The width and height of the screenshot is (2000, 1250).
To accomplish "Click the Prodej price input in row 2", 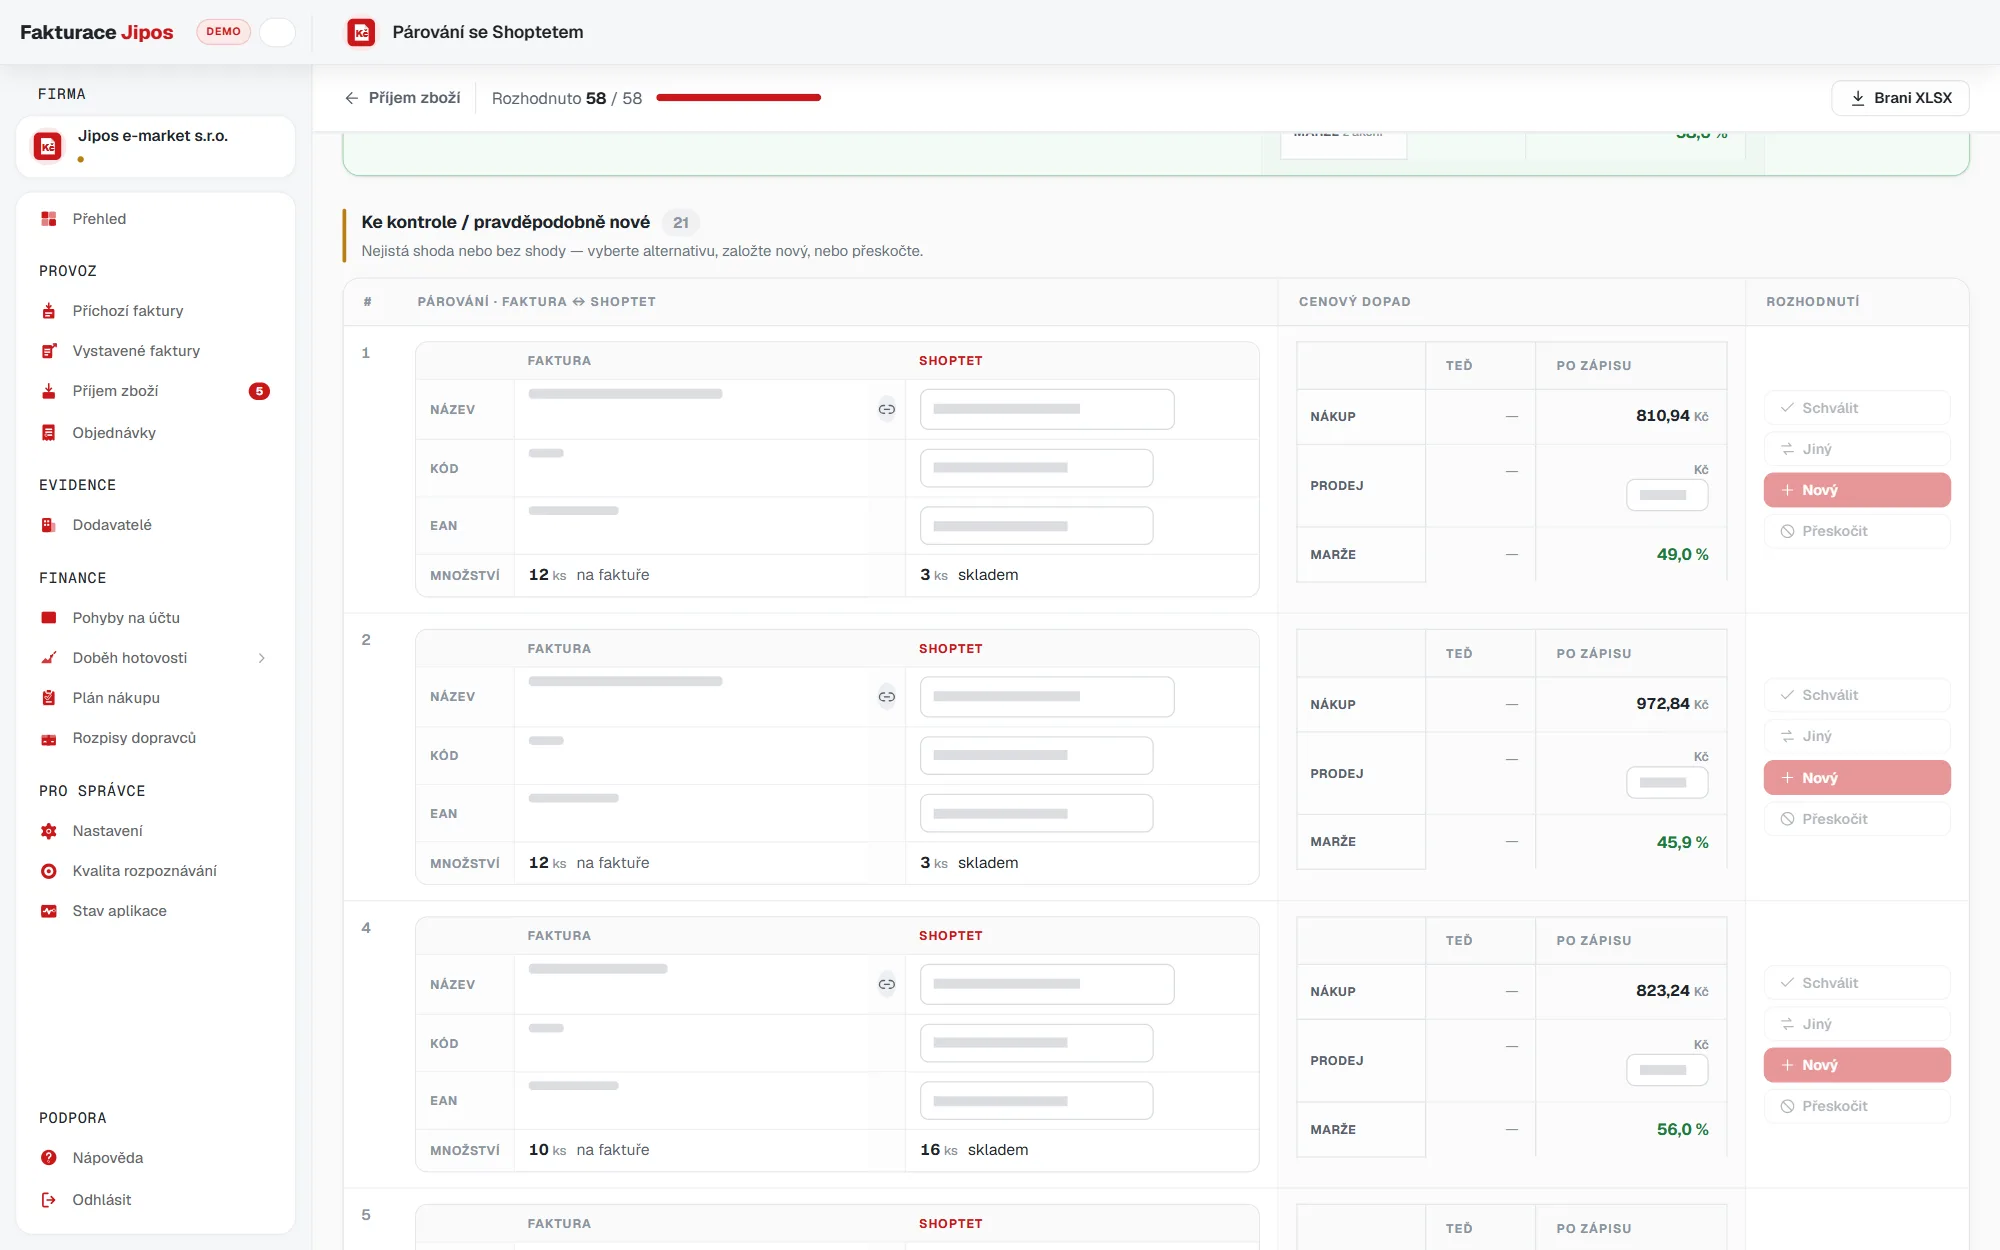I will coord(1667,783).
